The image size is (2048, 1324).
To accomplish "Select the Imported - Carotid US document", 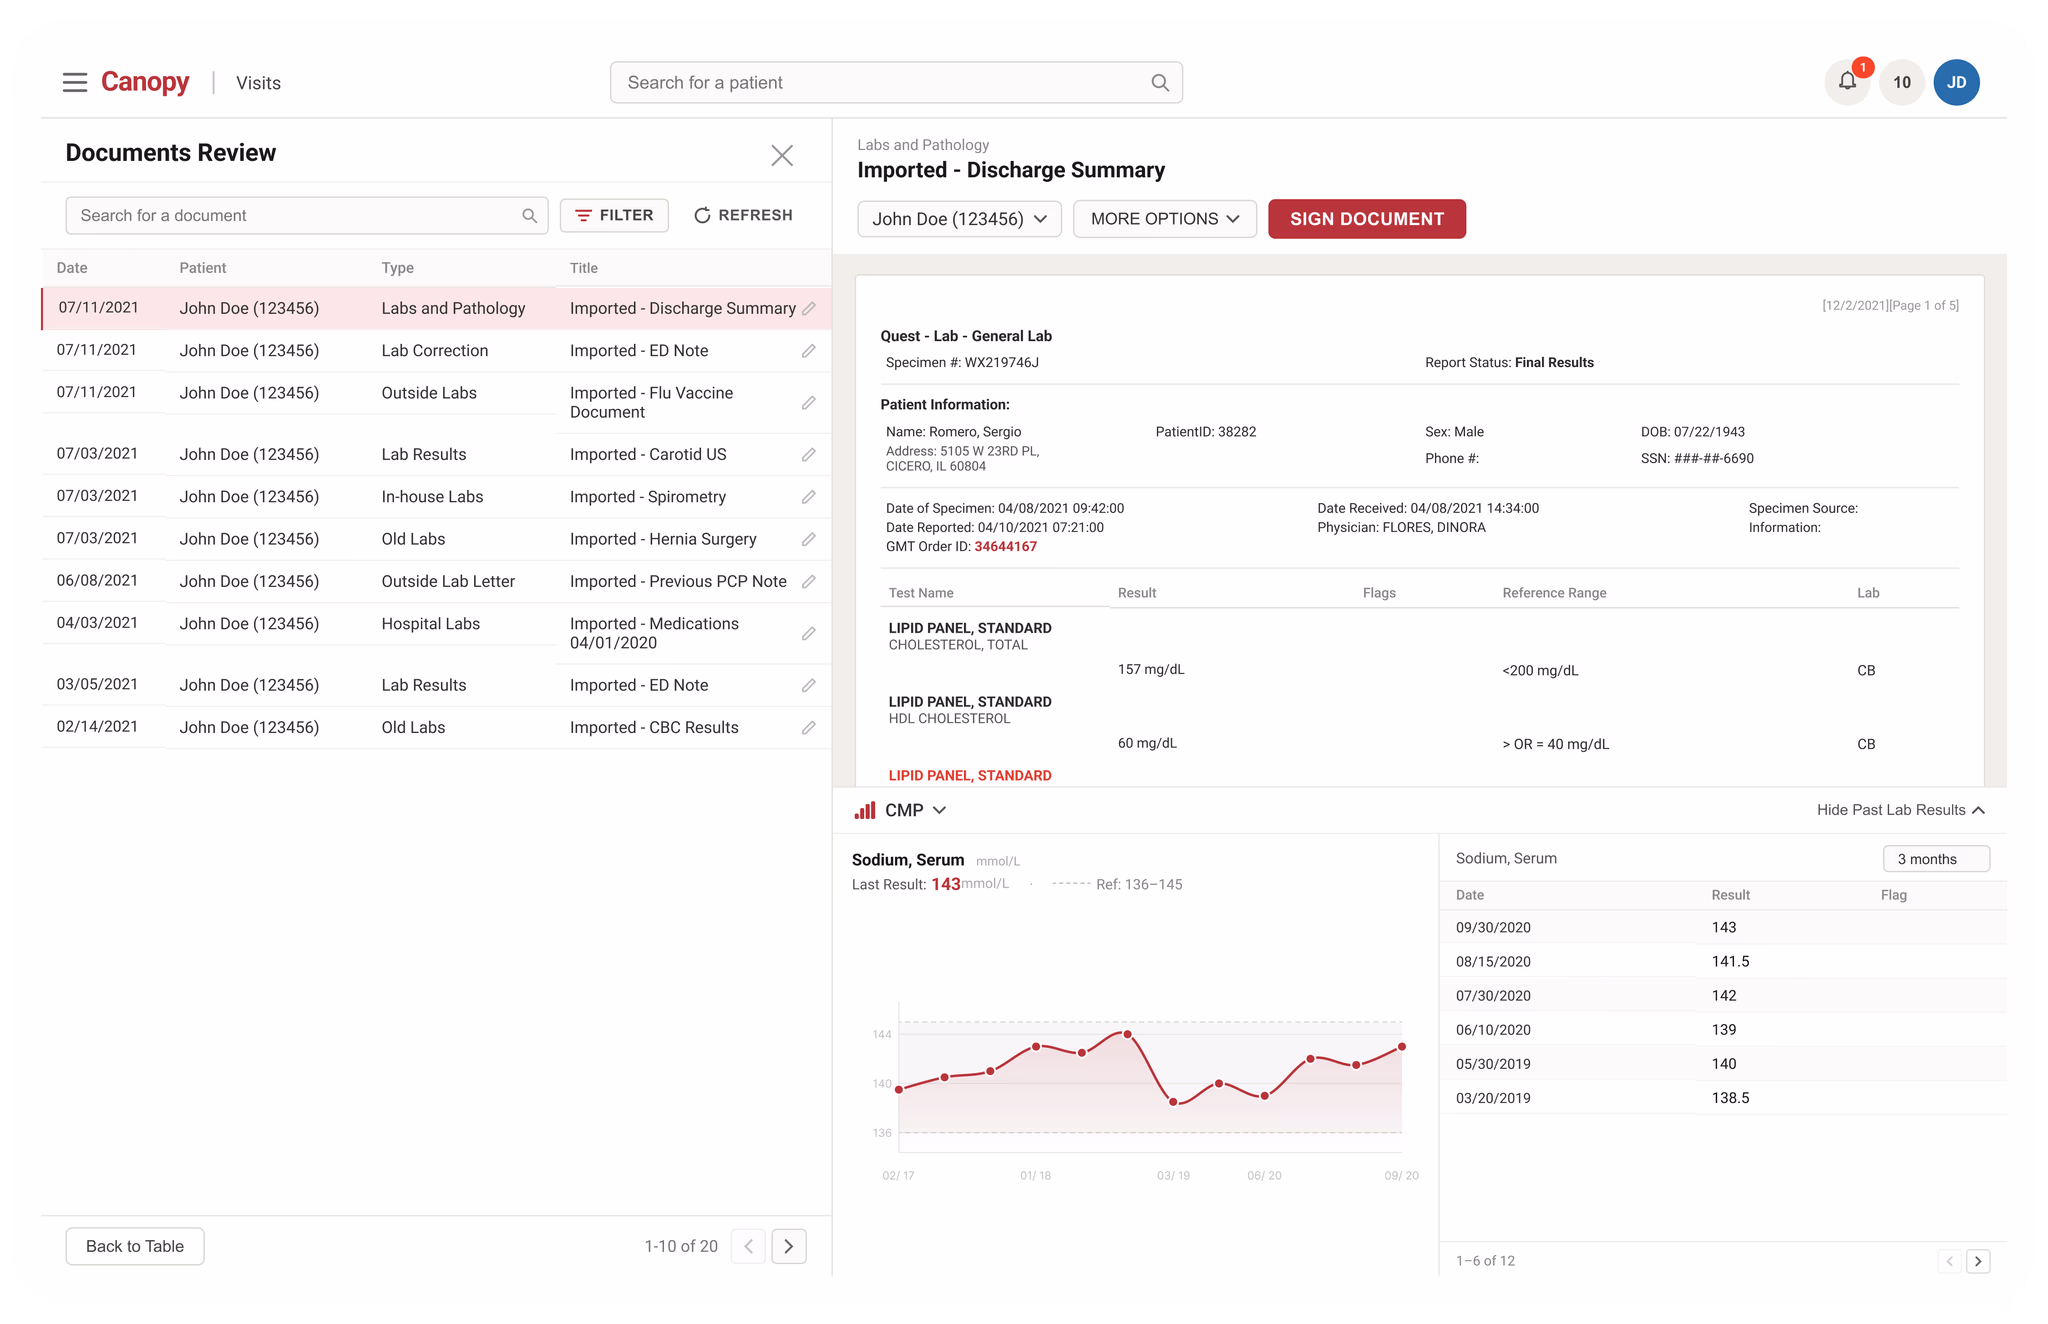I will [648, 455].
